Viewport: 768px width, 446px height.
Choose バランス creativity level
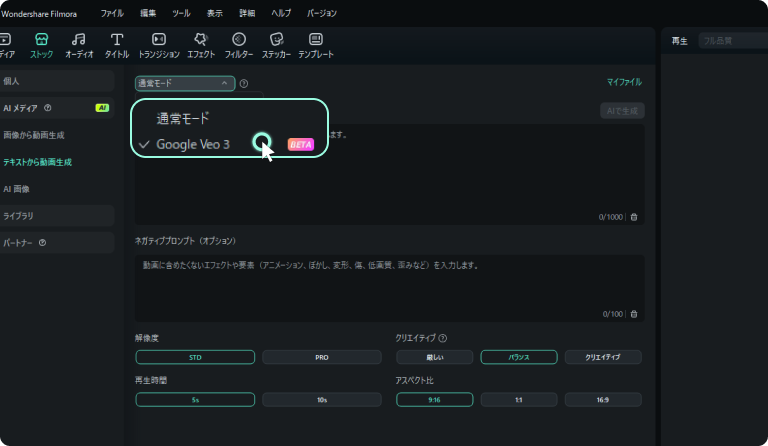(519, 357)
